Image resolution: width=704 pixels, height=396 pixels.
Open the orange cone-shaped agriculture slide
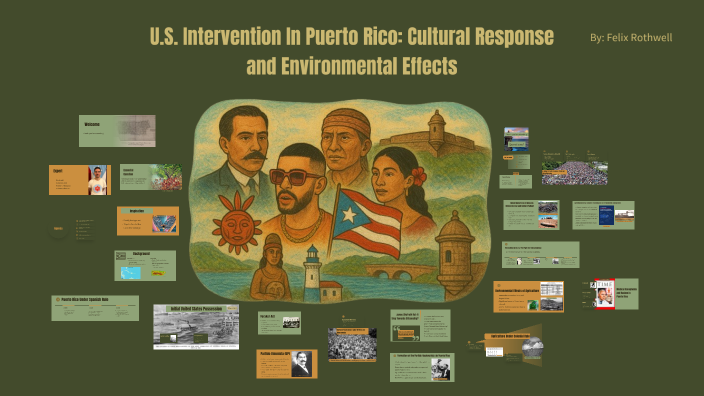point(514,346)
